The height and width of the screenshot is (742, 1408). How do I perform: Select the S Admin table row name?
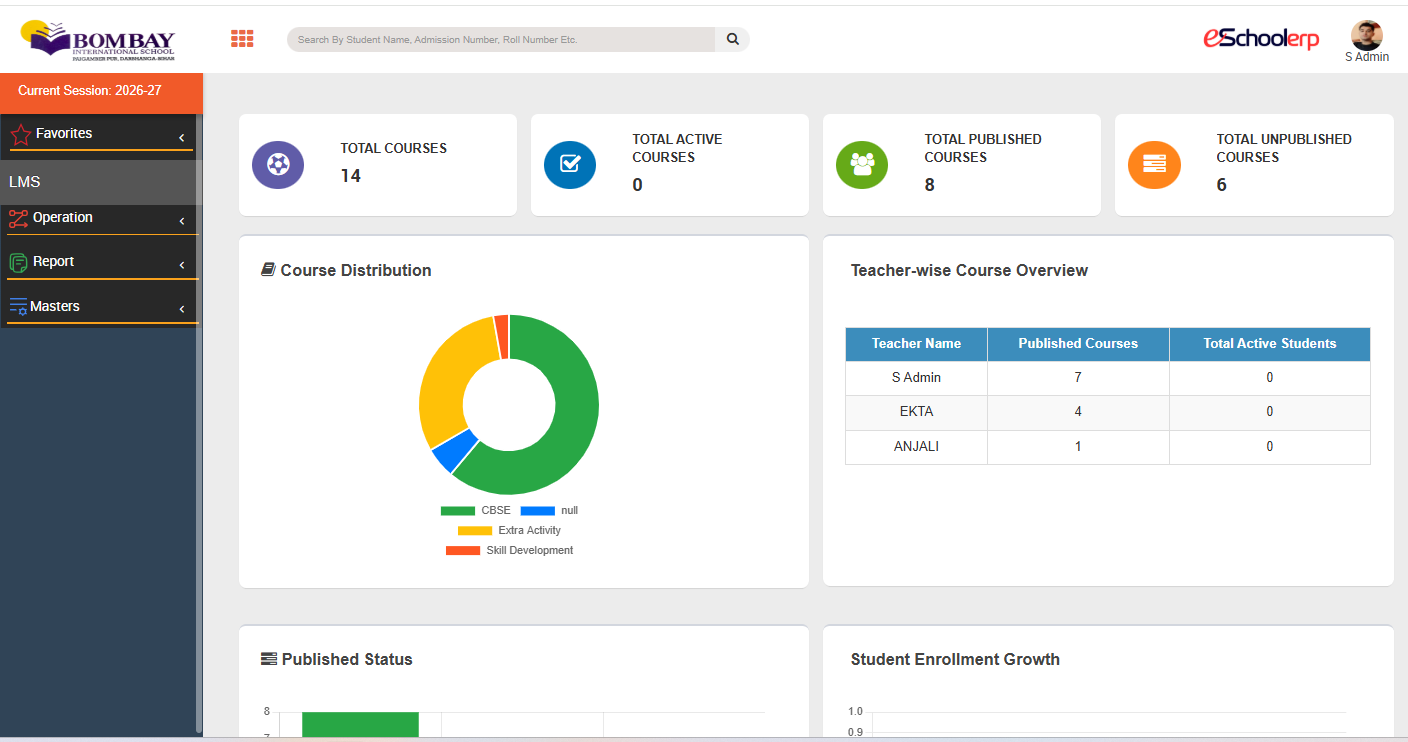click(x=916, y=378)
